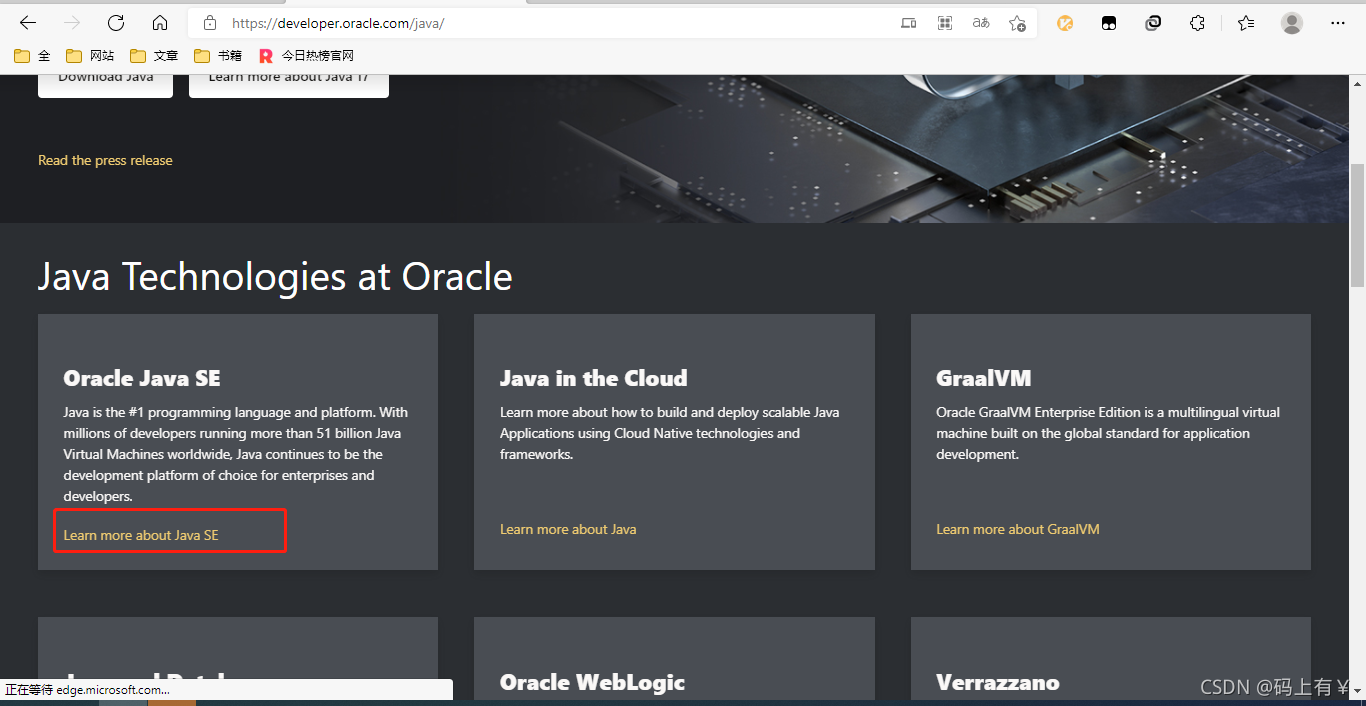Click the GraalVM card heading

coord(984,378)
